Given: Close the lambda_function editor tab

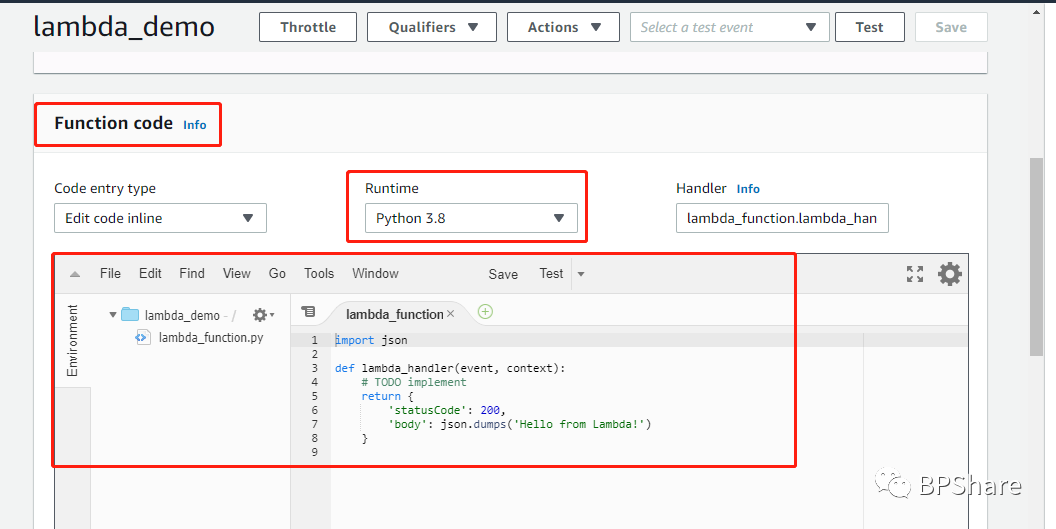Looking at the screenshot, I should click(x=450, y=314).
